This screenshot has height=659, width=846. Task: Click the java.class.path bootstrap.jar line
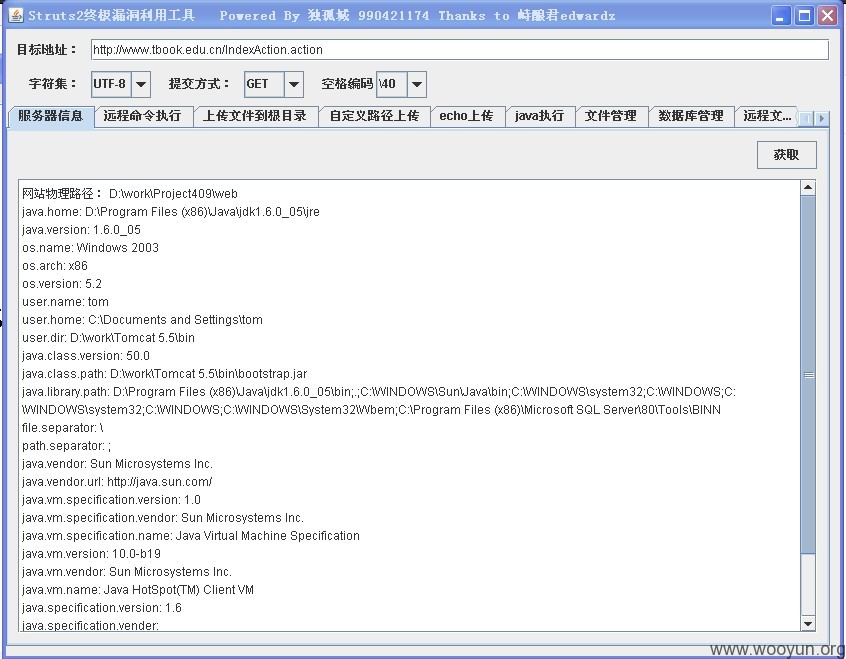165,373
